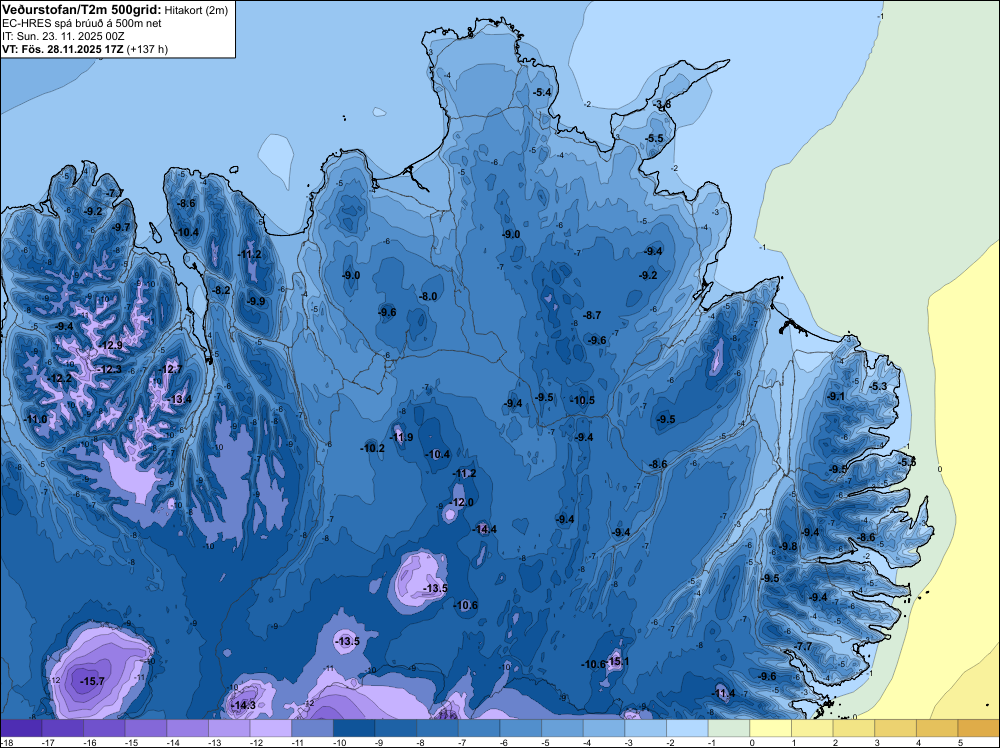1000x748 pixels.
Task: Pick legend swatch between -1 and 0
Action: click(x=729, y=728)
